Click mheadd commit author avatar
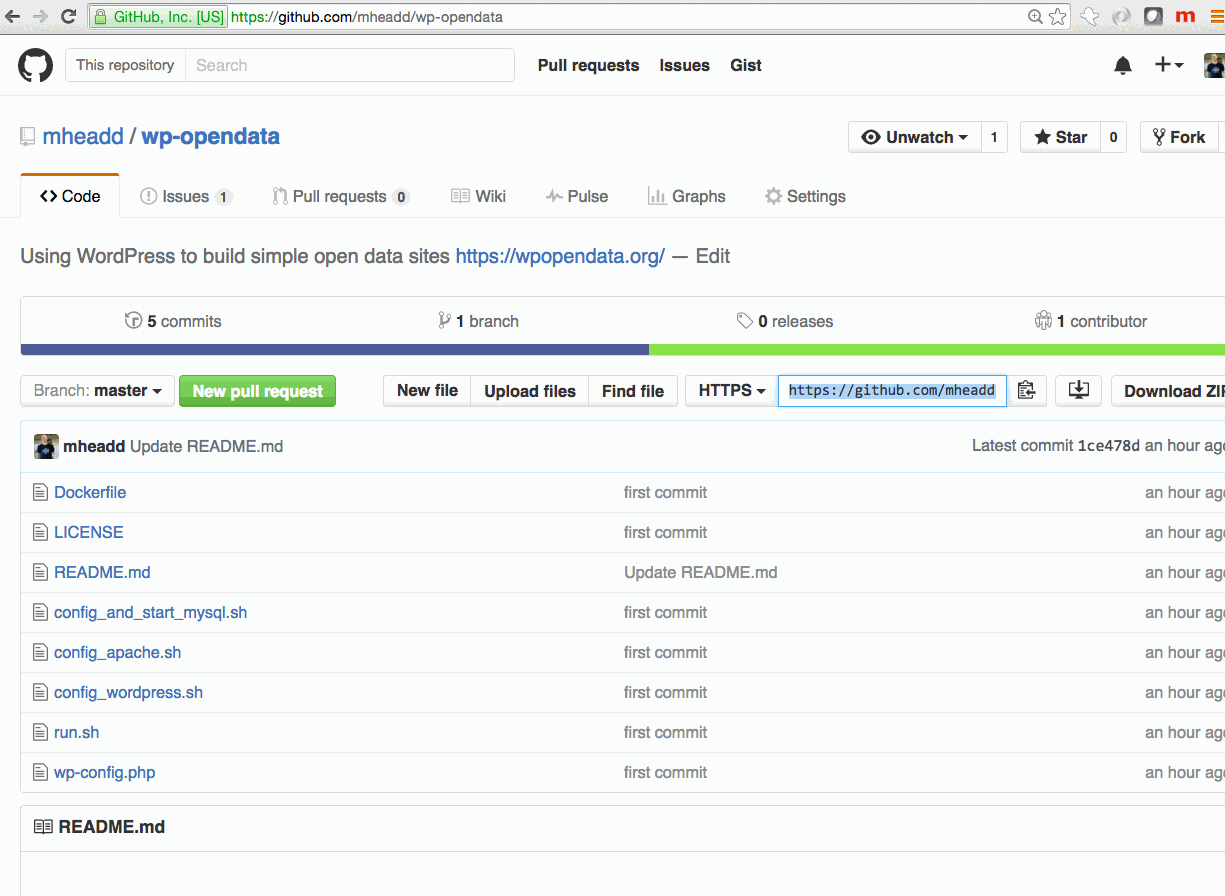1225x896 pixels. (46, 446)
